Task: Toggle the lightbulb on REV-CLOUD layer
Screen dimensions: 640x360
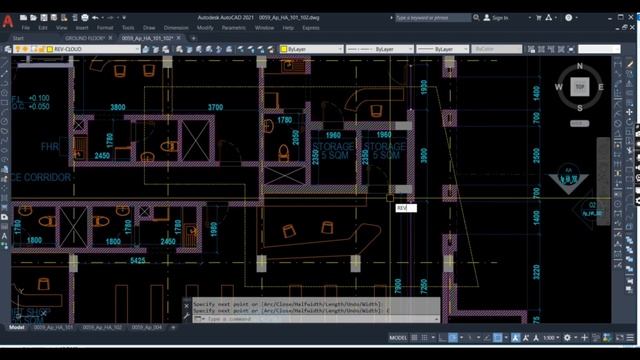Action: click(x=18, y=49)
